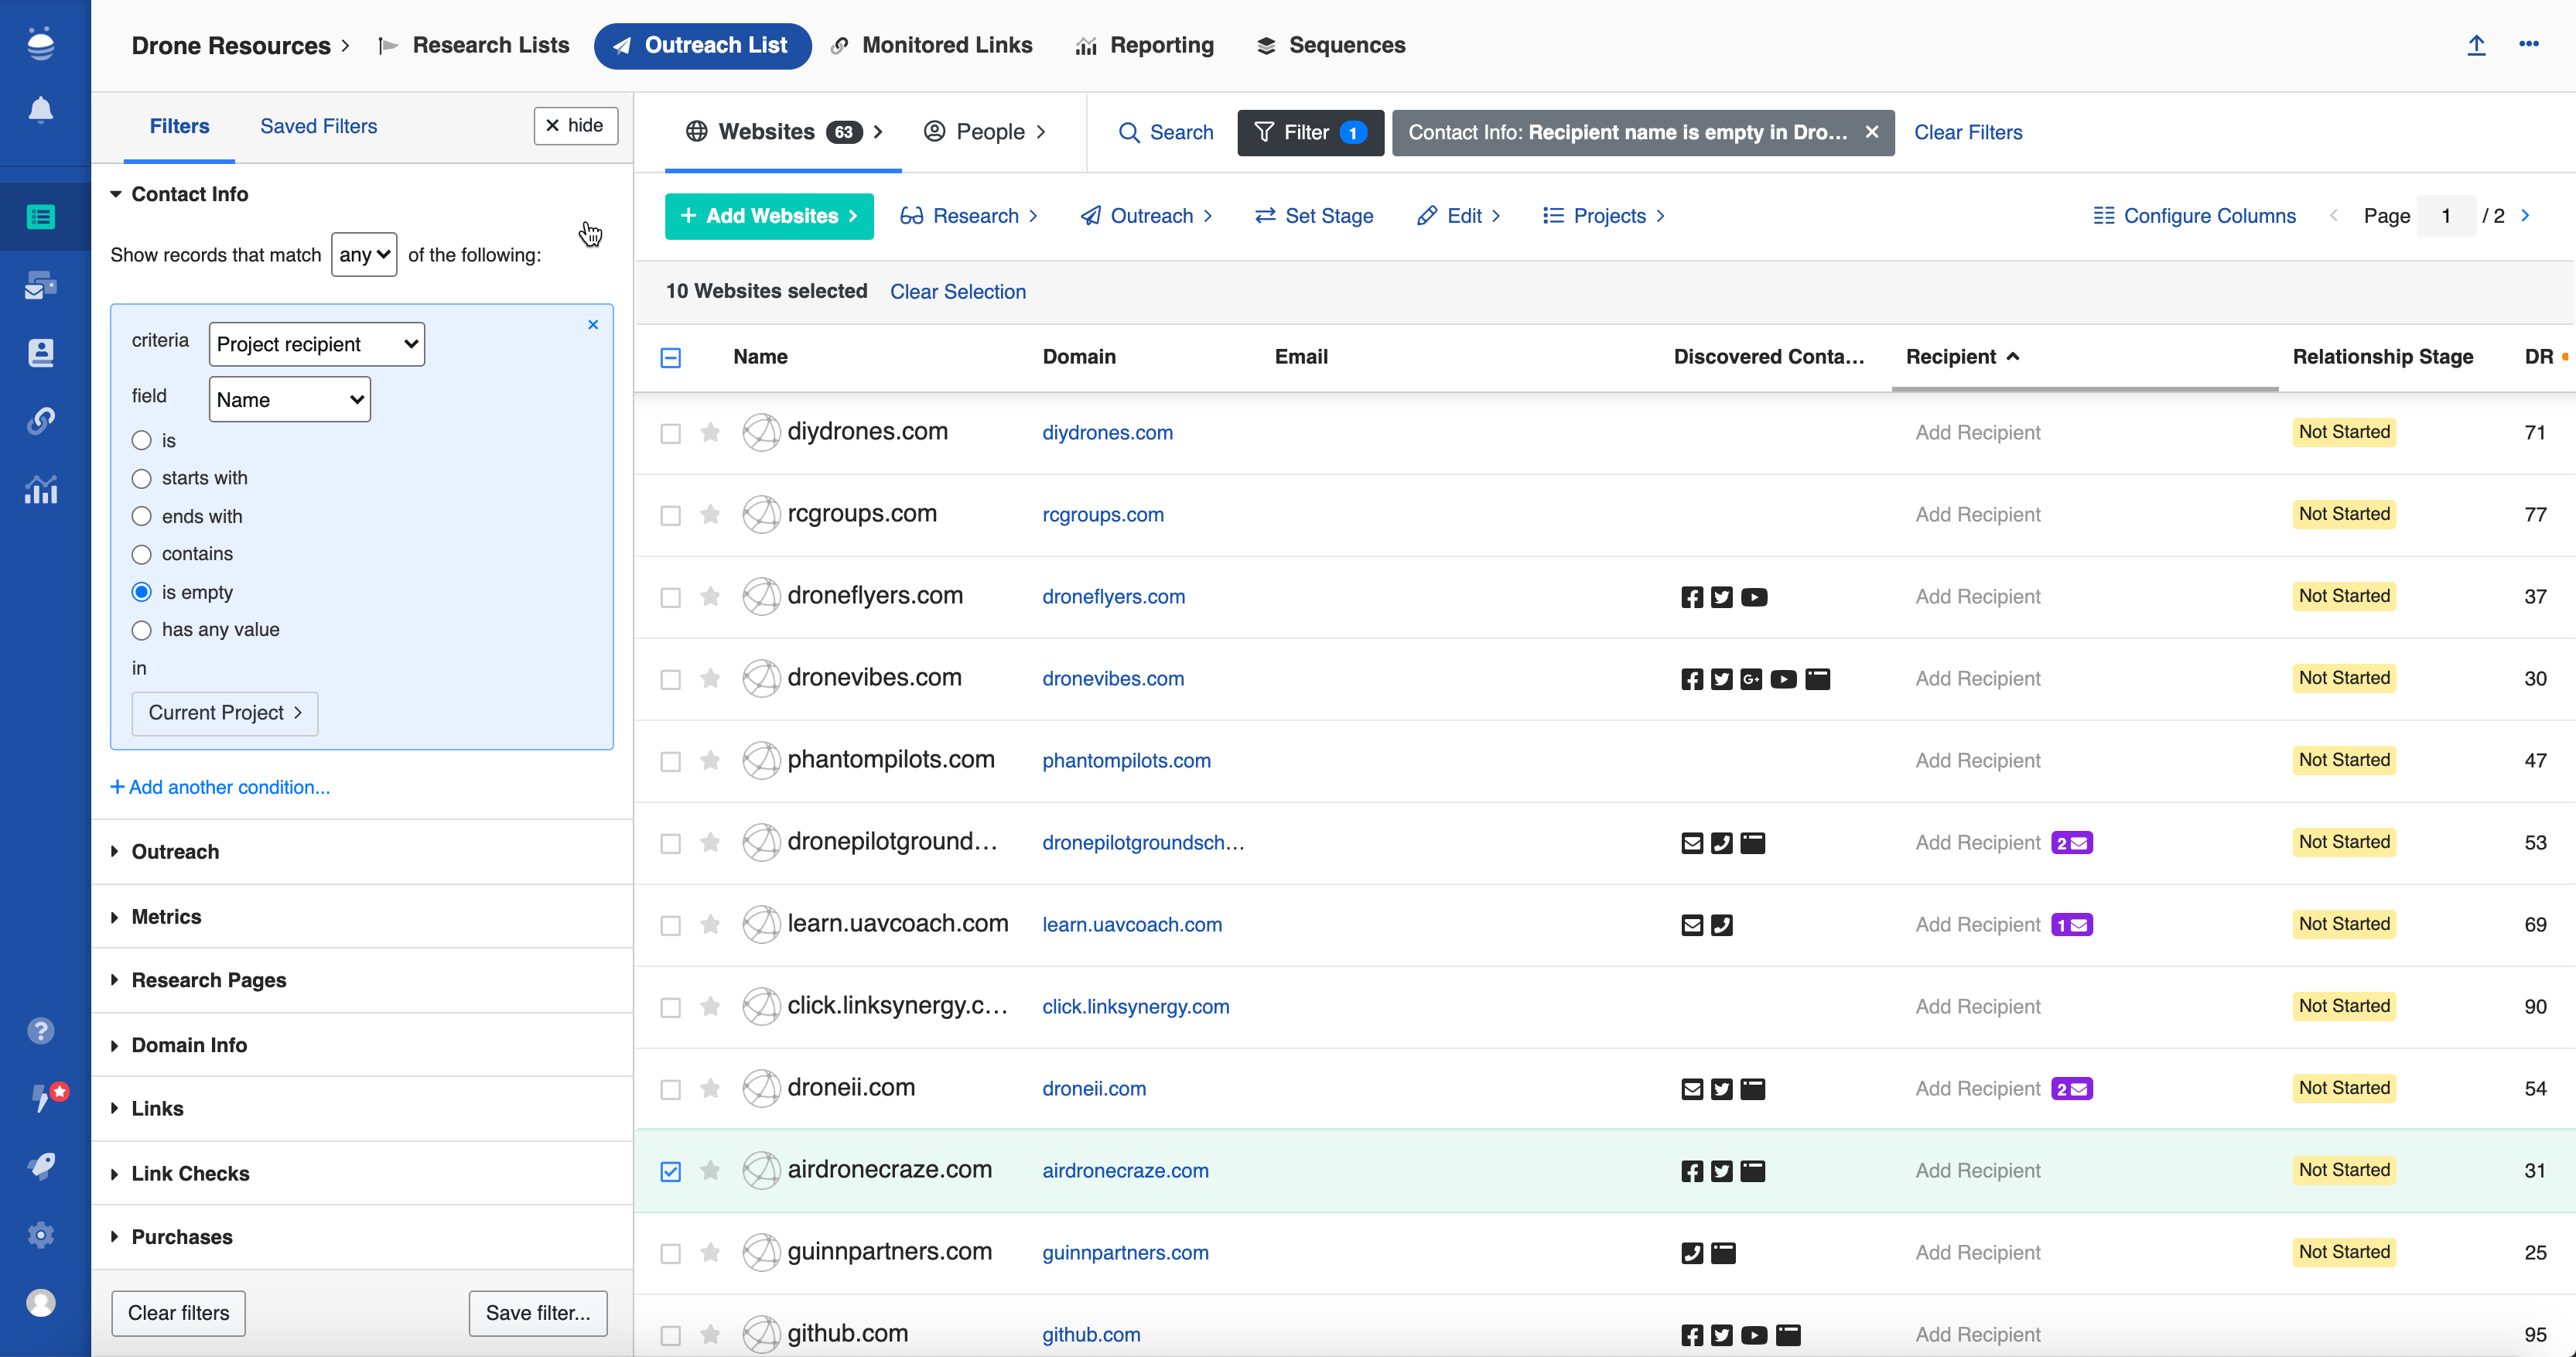Image resolution: width=2576 pixels, height=1357 pixels.
Task: Open the sidebar link chain icon
Action: tap(40, 420)
